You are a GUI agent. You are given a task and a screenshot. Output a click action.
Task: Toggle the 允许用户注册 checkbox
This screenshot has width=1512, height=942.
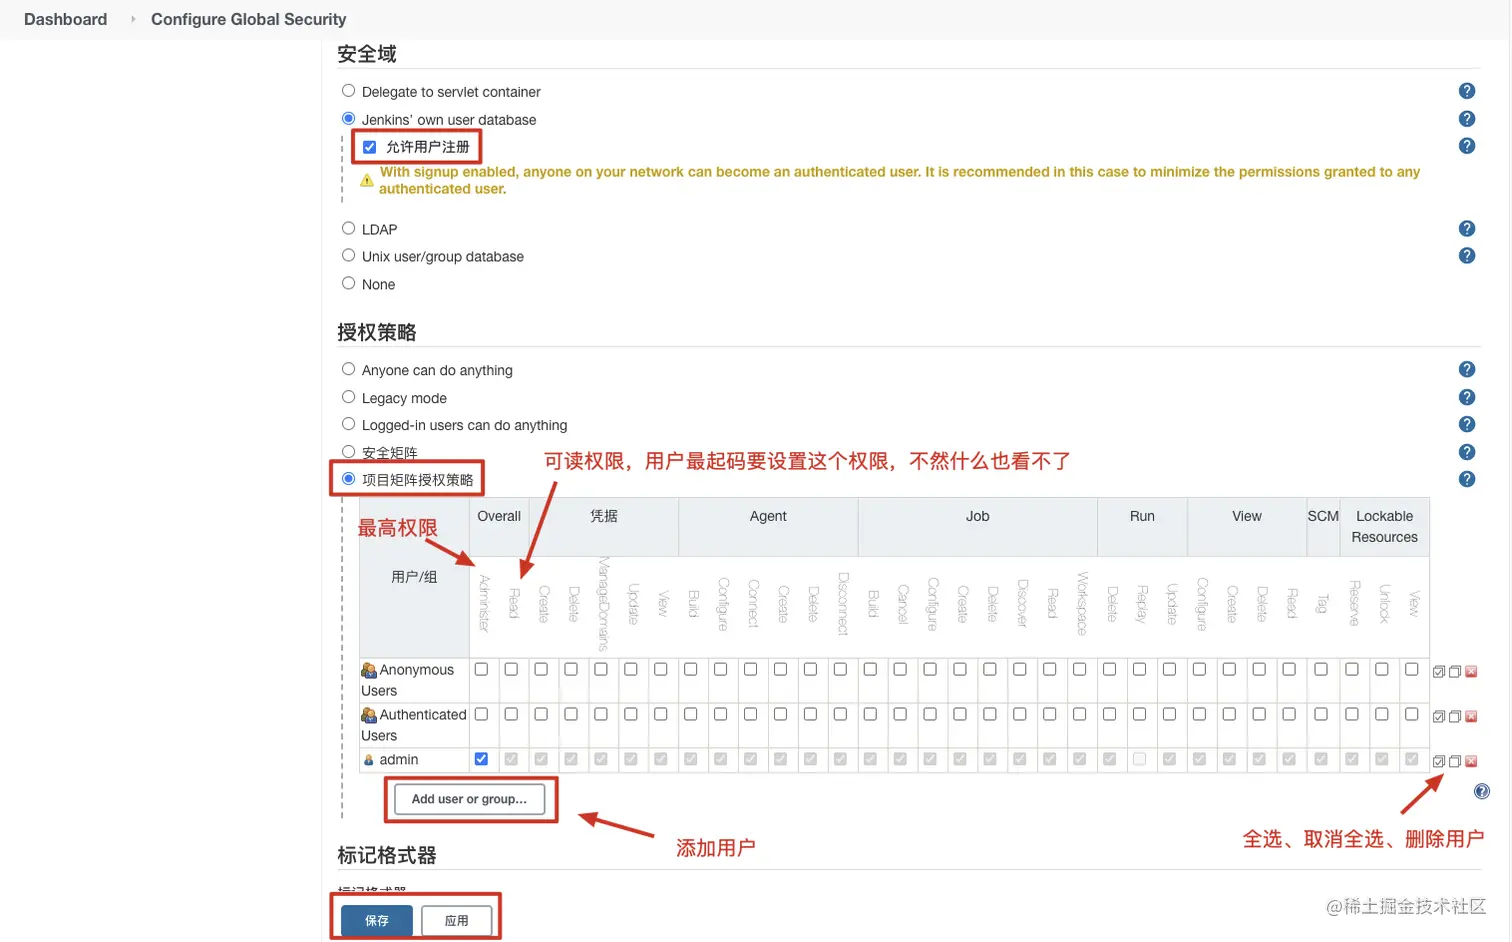369,147
